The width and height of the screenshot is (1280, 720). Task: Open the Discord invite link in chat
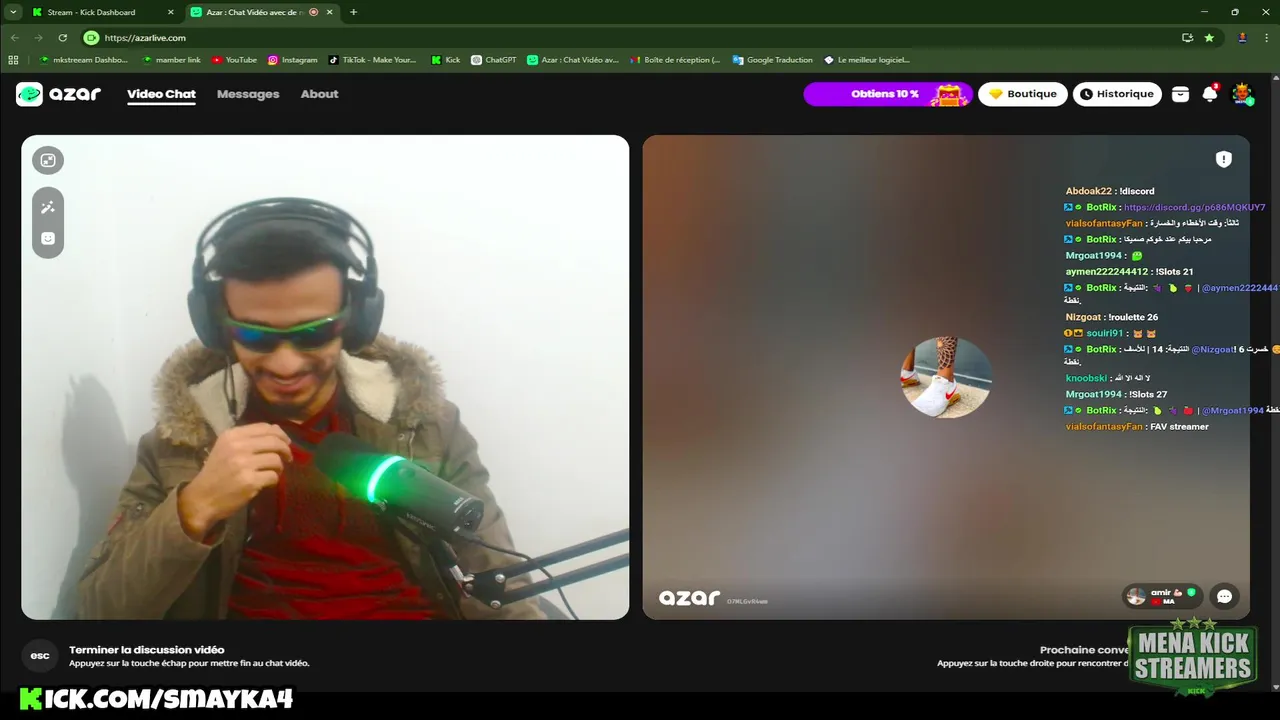[x=1194, y=207]
